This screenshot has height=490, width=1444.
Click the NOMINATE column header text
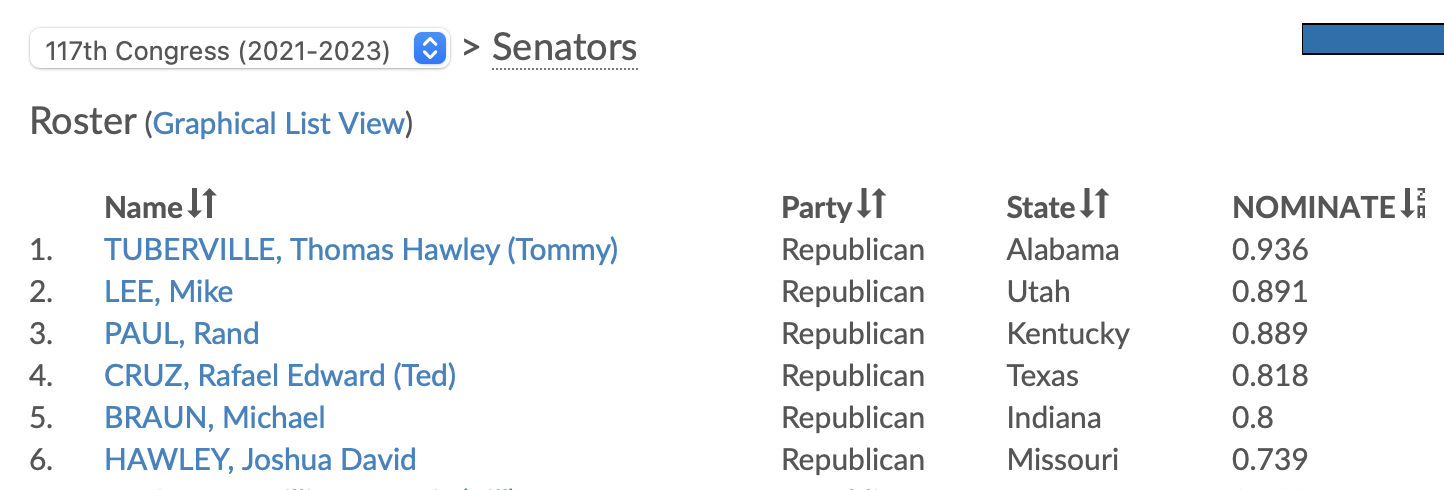pyautogui.click(x=1313, y=207)
